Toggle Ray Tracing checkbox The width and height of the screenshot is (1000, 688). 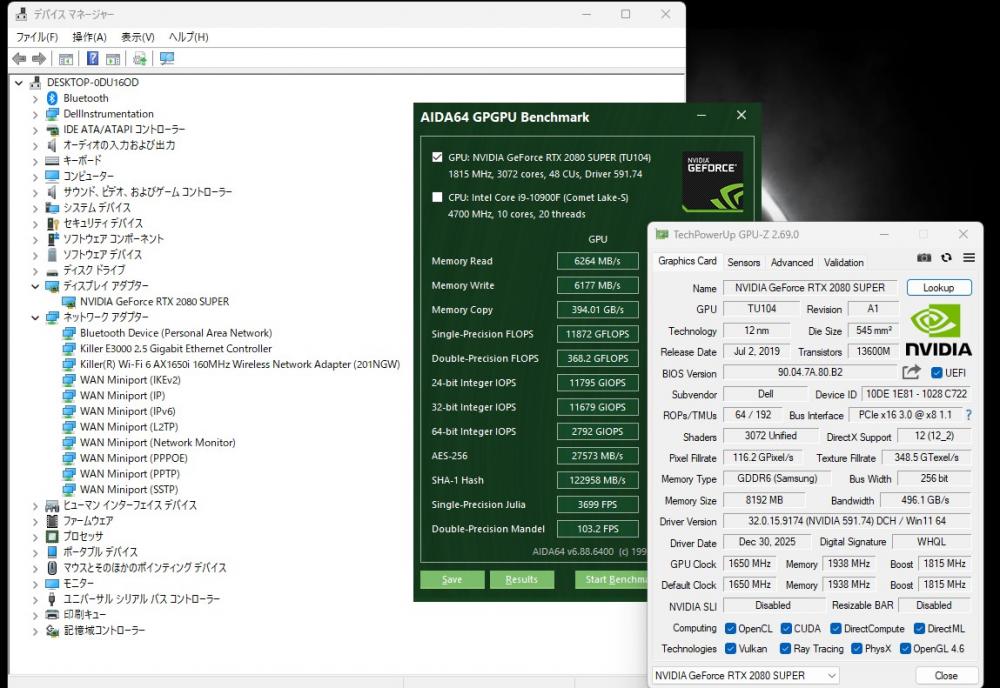786,648
